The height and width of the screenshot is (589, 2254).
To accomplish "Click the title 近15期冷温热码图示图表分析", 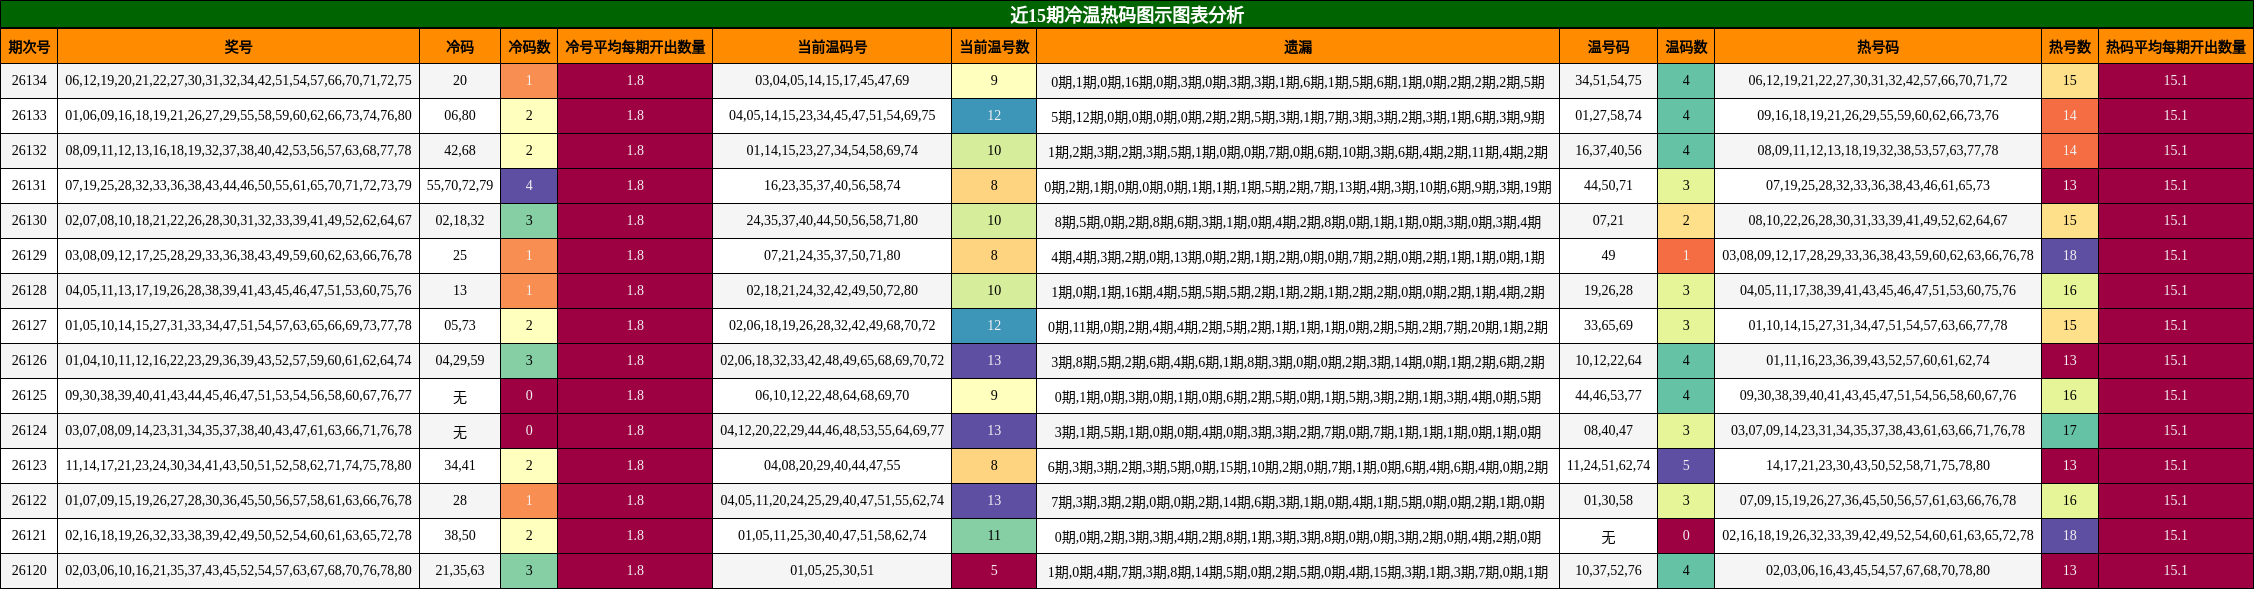I will [1127, 15].
